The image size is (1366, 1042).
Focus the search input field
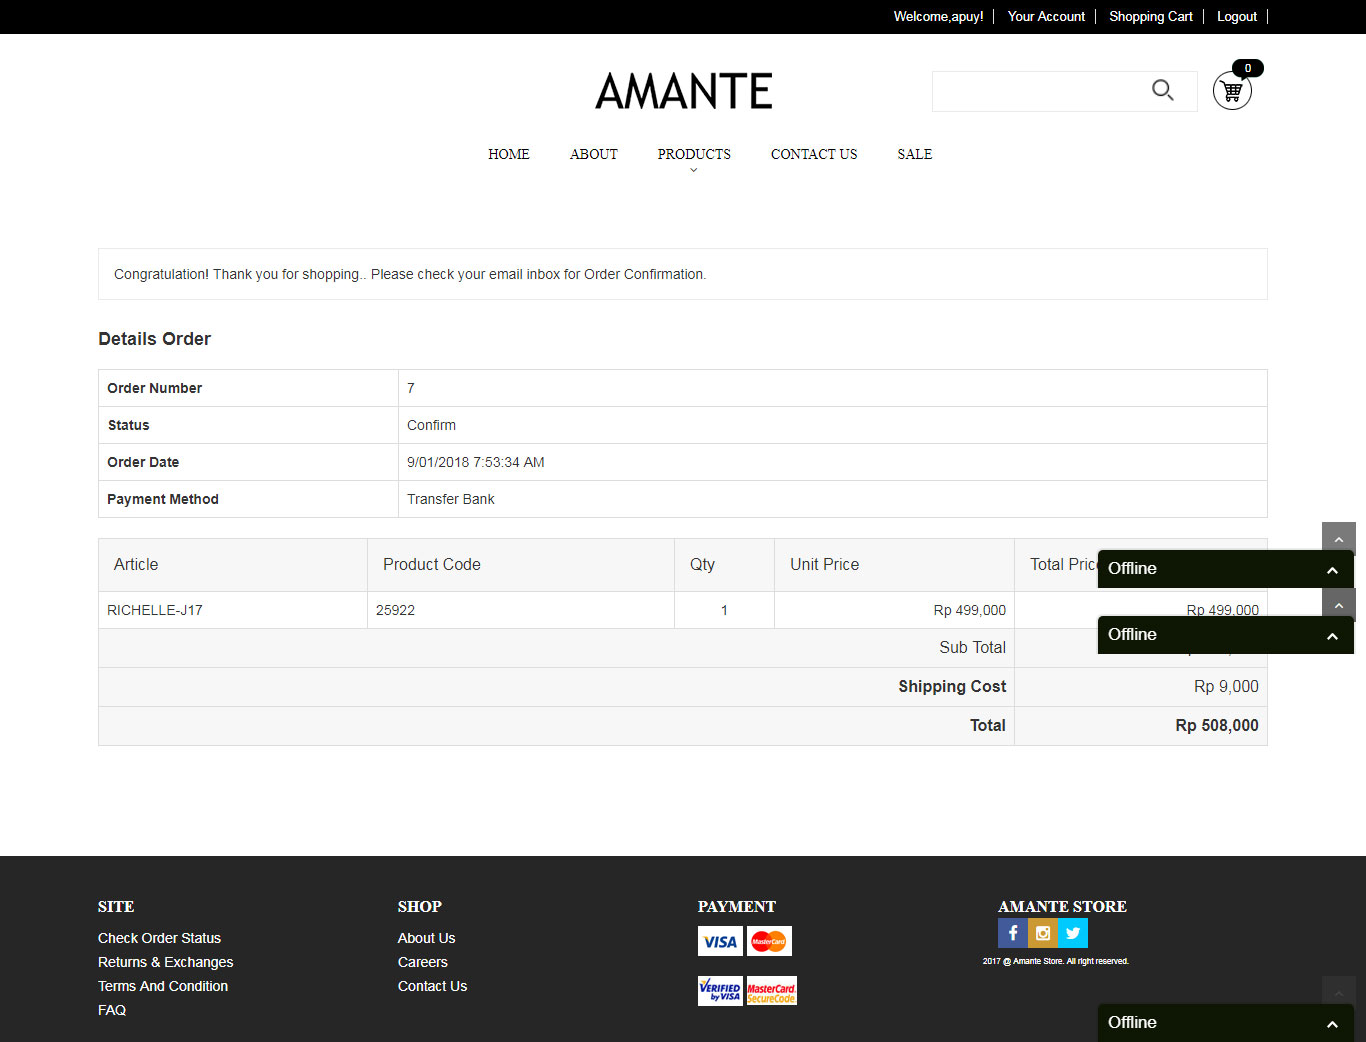pos(1040,91)
